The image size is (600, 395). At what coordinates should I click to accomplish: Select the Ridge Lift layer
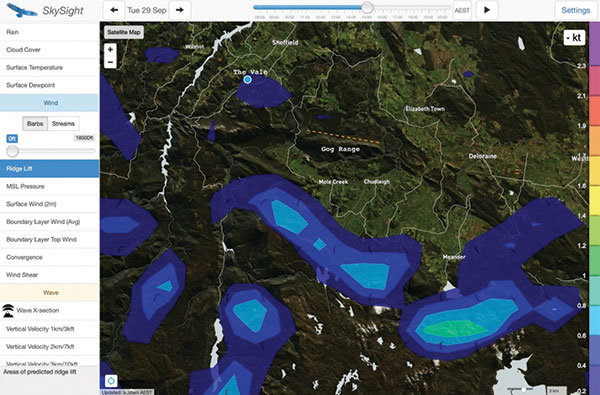pos(49,169)
